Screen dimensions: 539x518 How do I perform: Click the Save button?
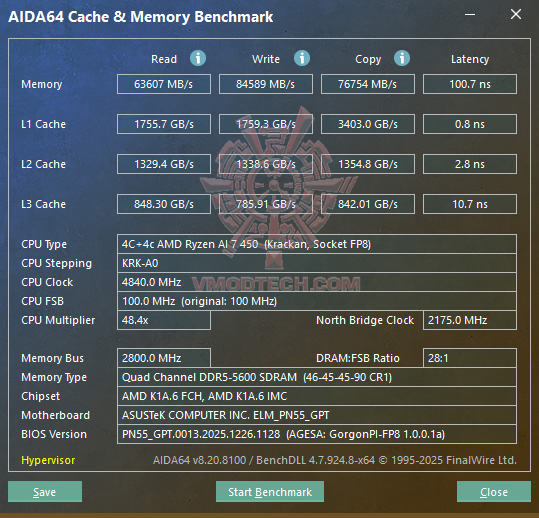tap(45, 492)
